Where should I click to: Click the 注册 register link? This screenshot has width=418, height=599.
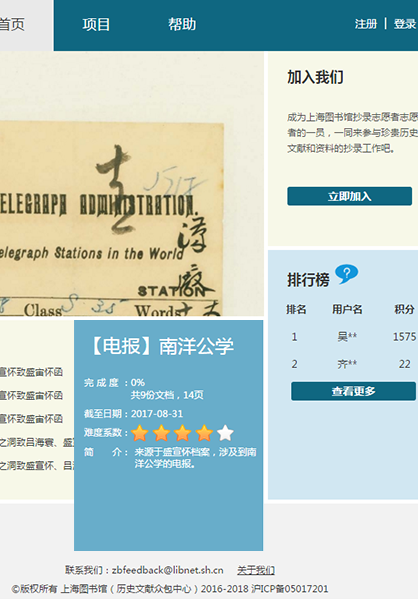tap(366, 24)
